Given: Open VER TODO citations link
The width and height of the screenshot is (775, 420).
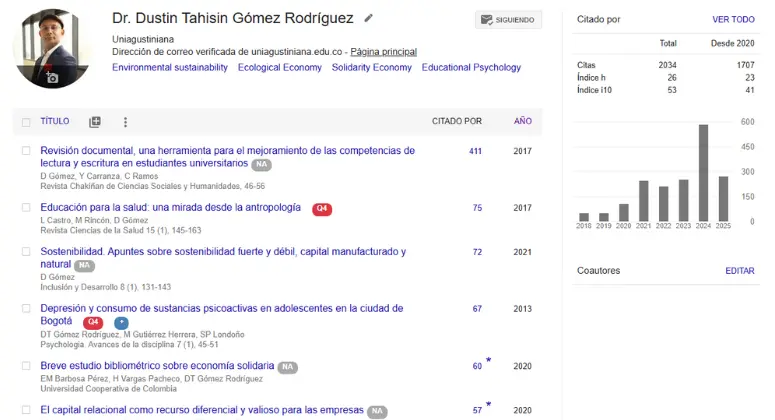Looking at the screenshot, I should tap(733, 19).
